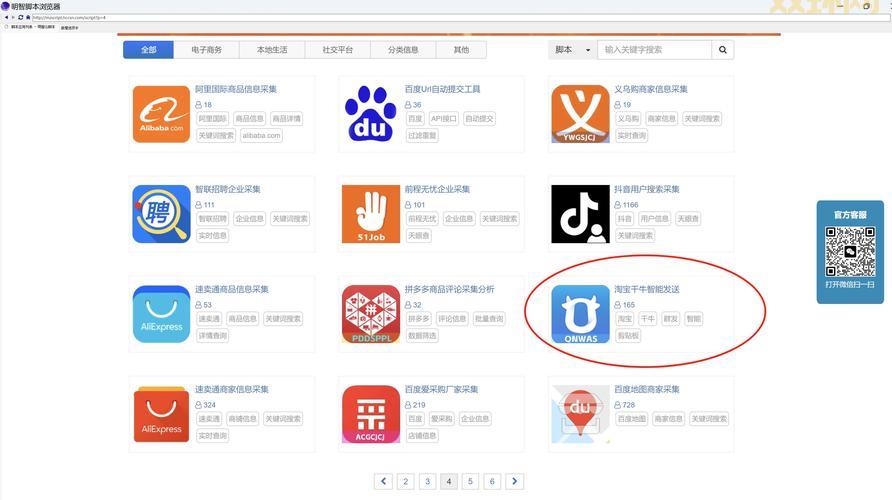
Task: Click the PDDSPPL Pinduoduo review icon
Action: click(x=370, y=314)
